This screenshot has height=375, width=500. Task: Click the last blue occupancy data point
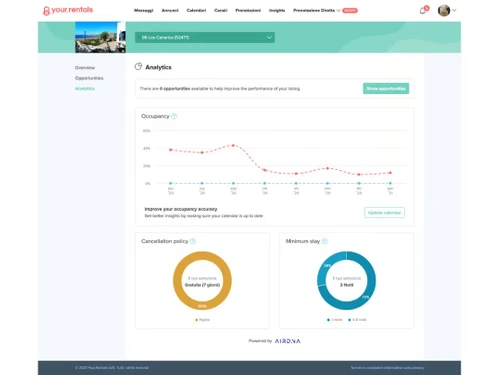(390, 183)
